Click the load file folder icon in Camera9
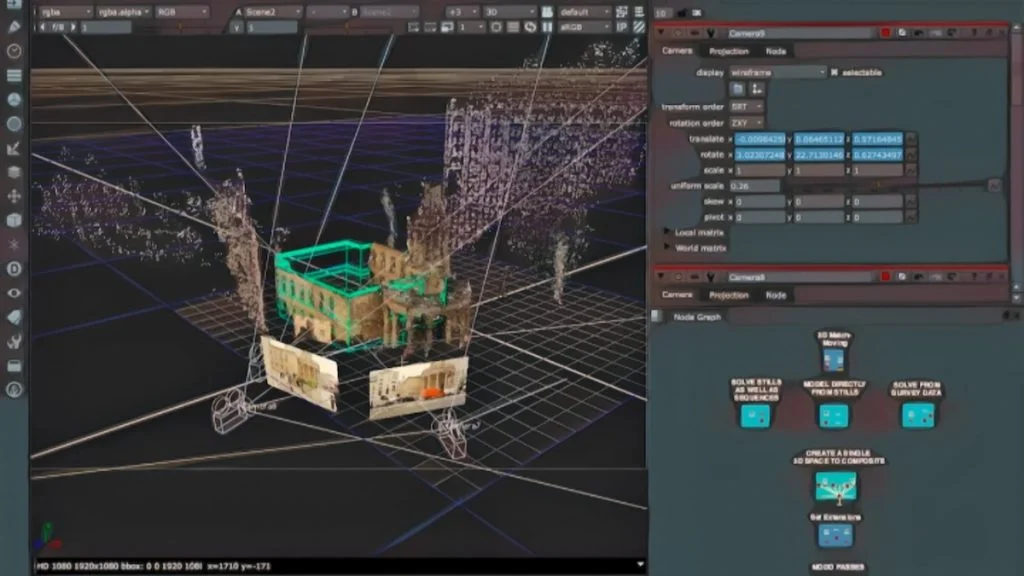 tap(736, 89)
